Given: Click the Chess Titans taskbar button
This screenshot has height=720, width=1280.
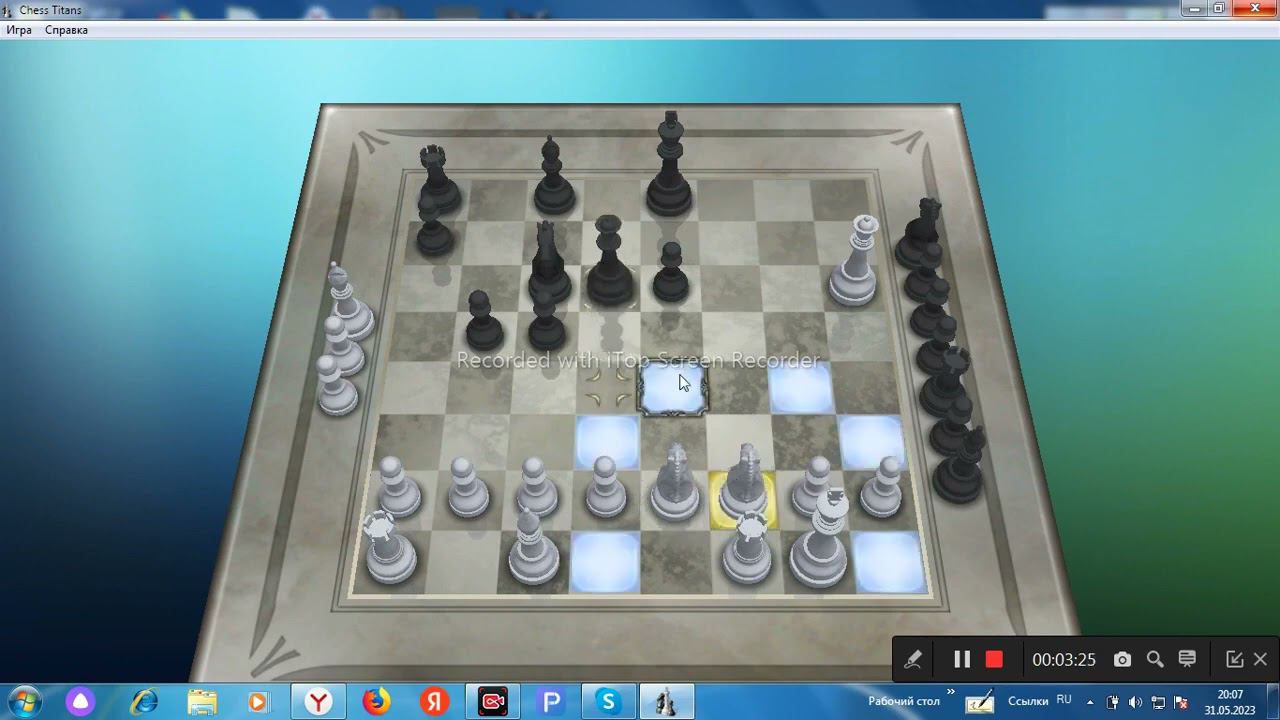Looking at the screenshot, I should click(667, 702).
